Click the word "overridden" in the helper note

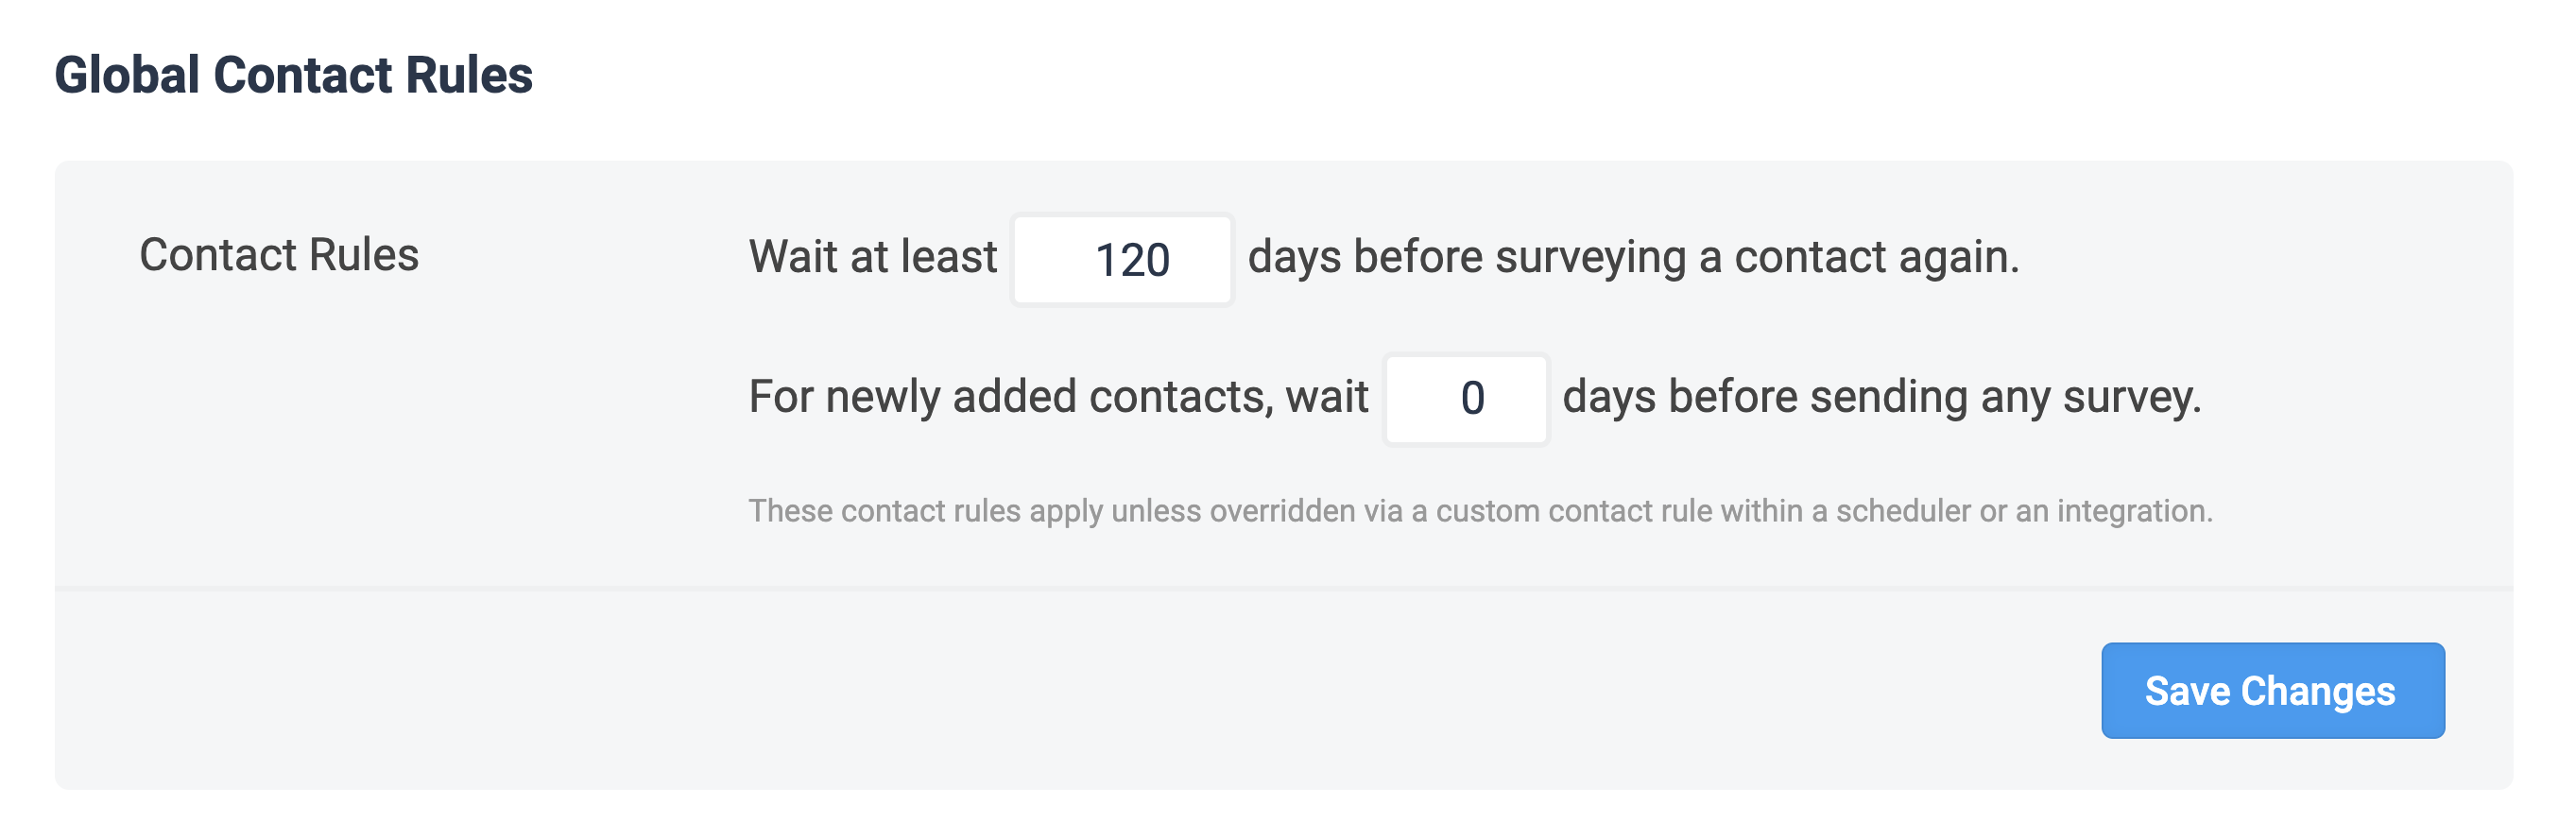click(x=1282, y=511)
